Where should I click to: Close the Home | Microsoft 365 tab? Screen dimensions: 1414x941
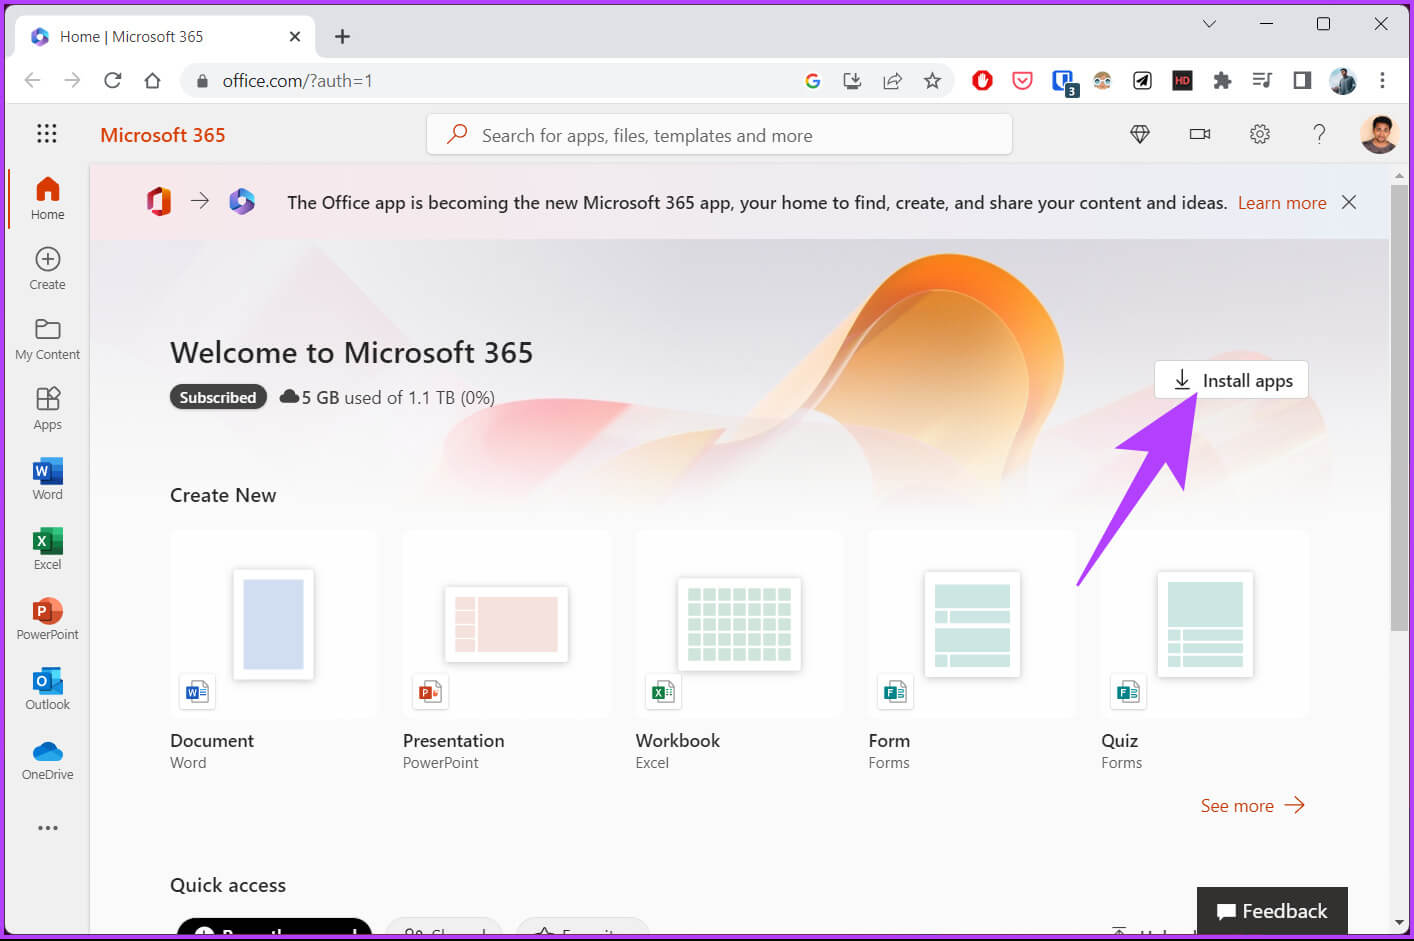tap(294, 37)
